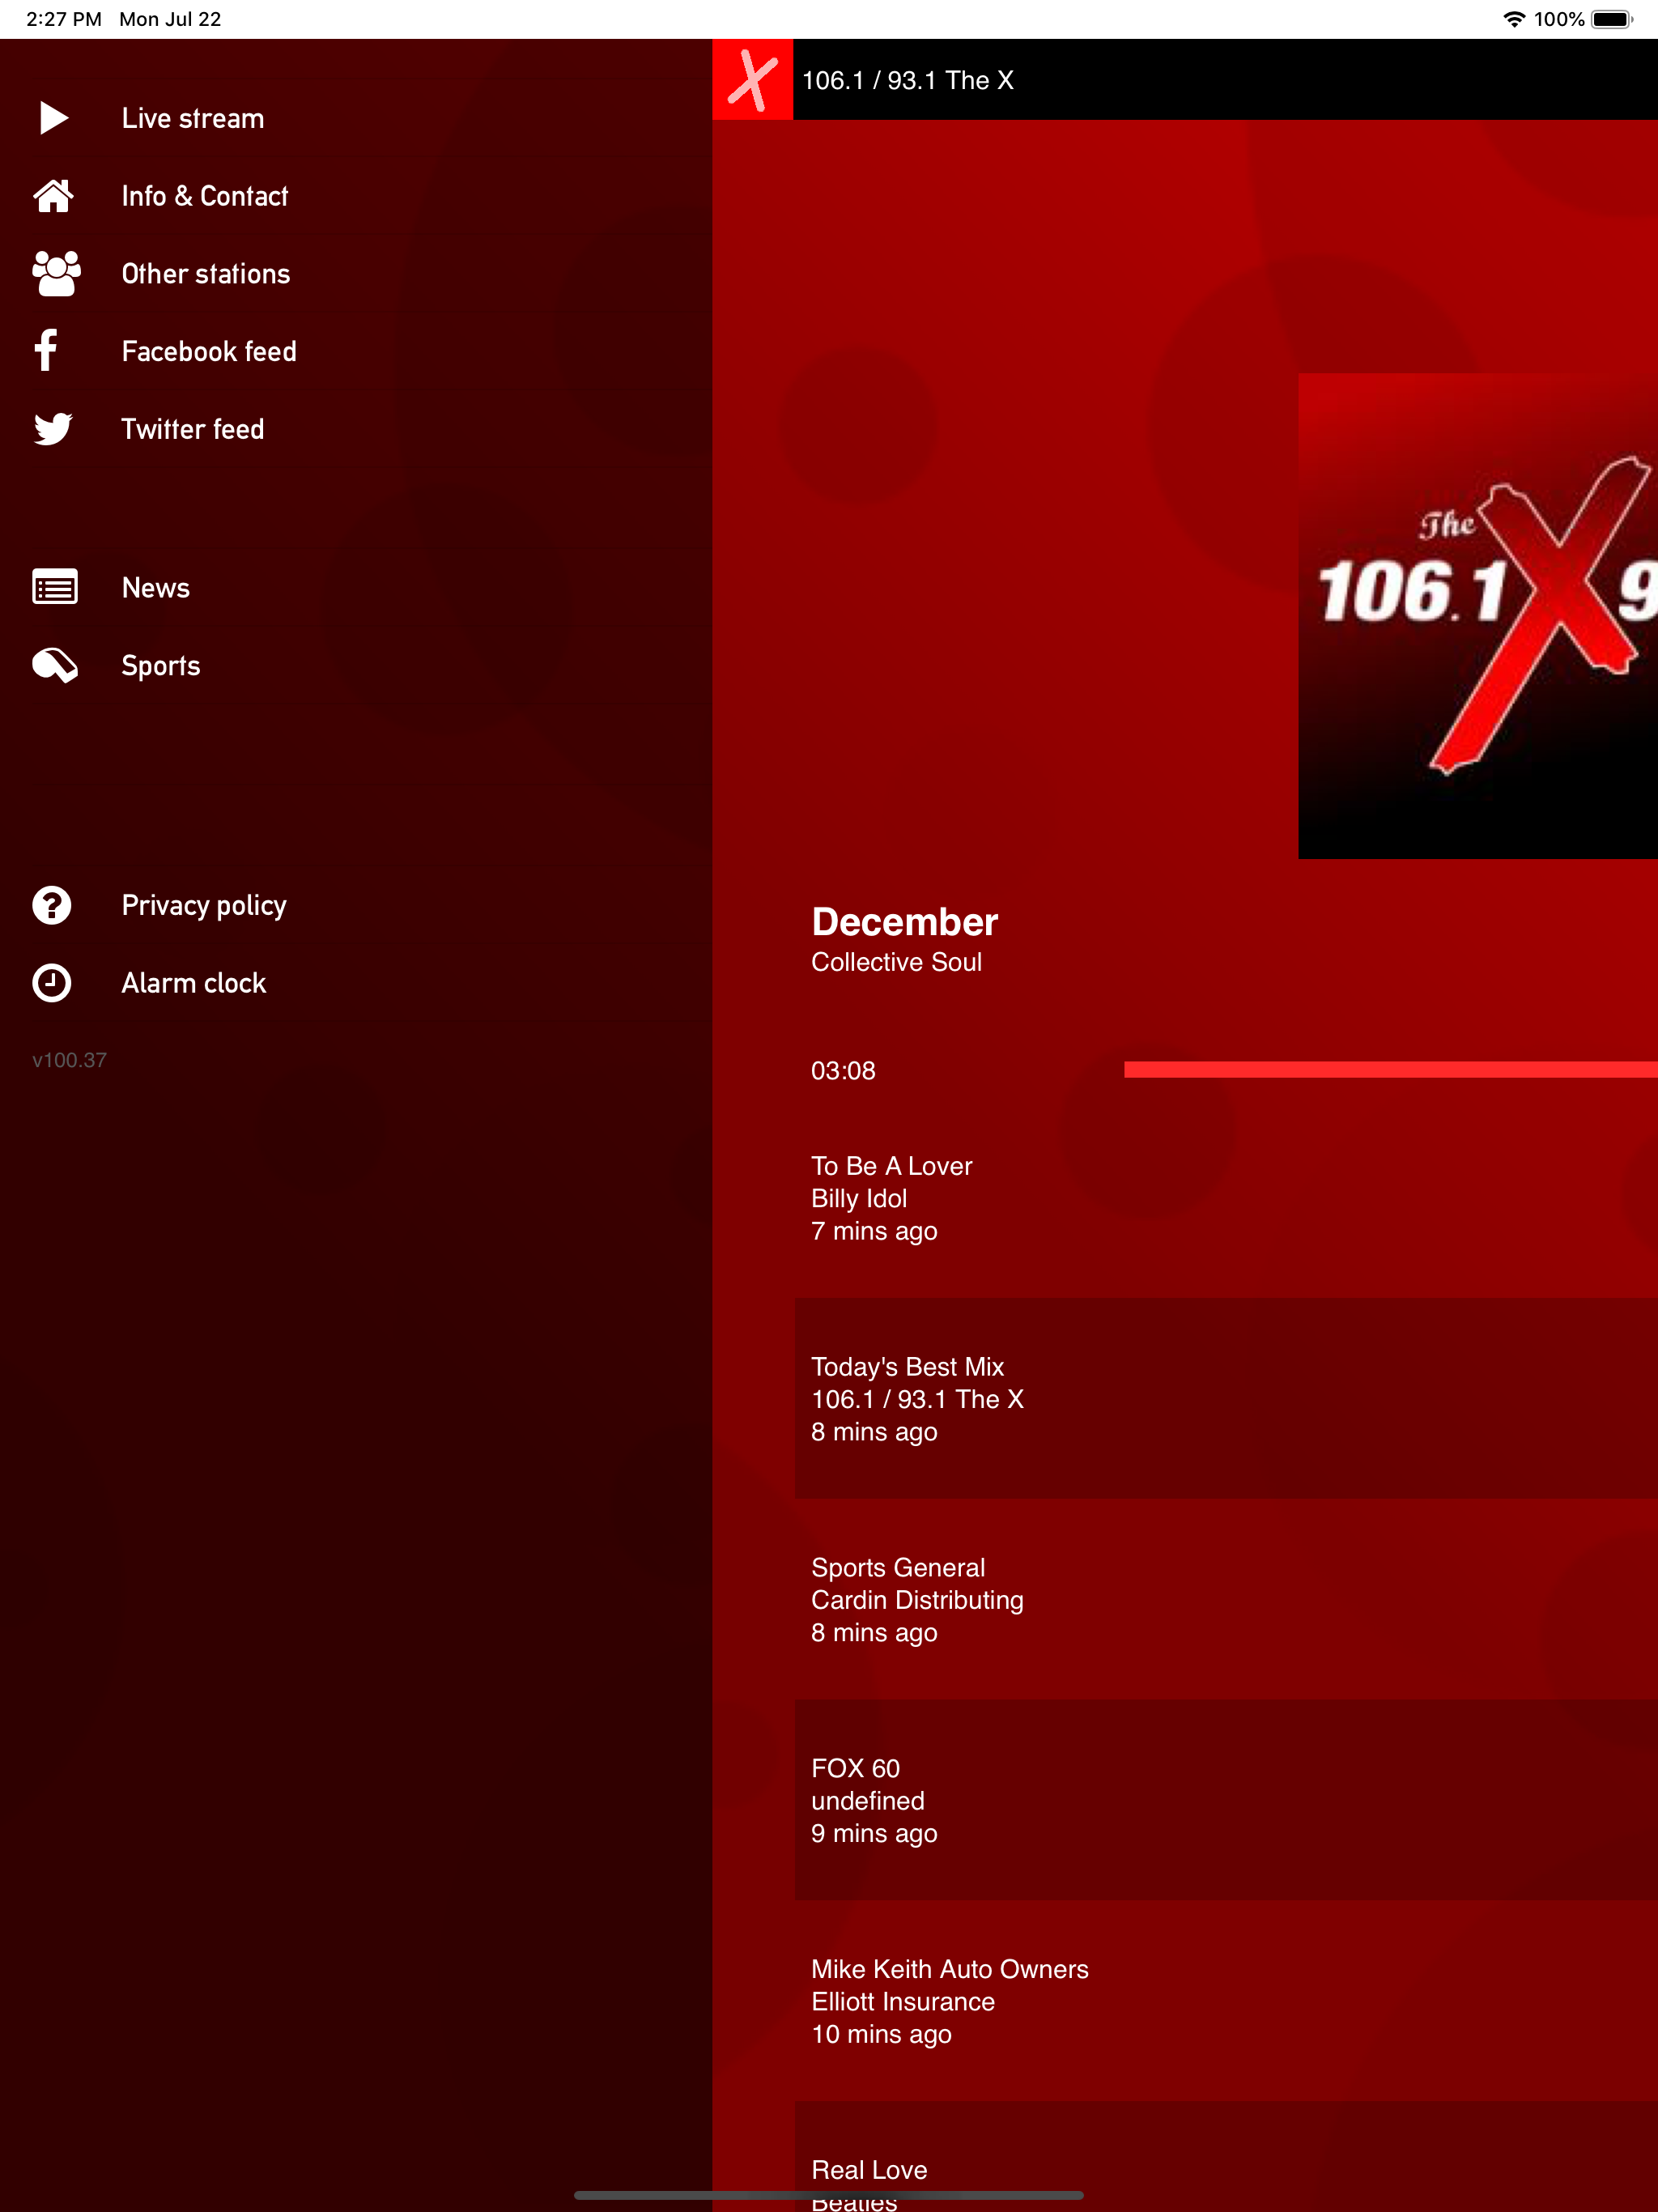This screenshot has height=2212, width=1658.
Task: Tap the 106.1 X album artwork
Action: pos(1478,616)
